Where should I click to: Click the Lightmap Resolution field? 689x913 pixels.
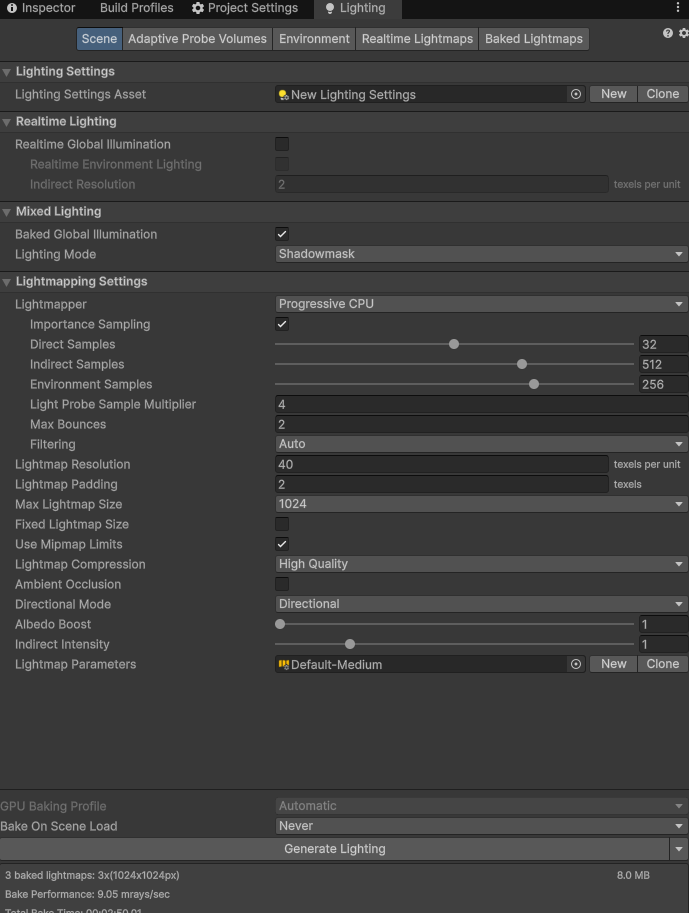click(x=441, y=464)
